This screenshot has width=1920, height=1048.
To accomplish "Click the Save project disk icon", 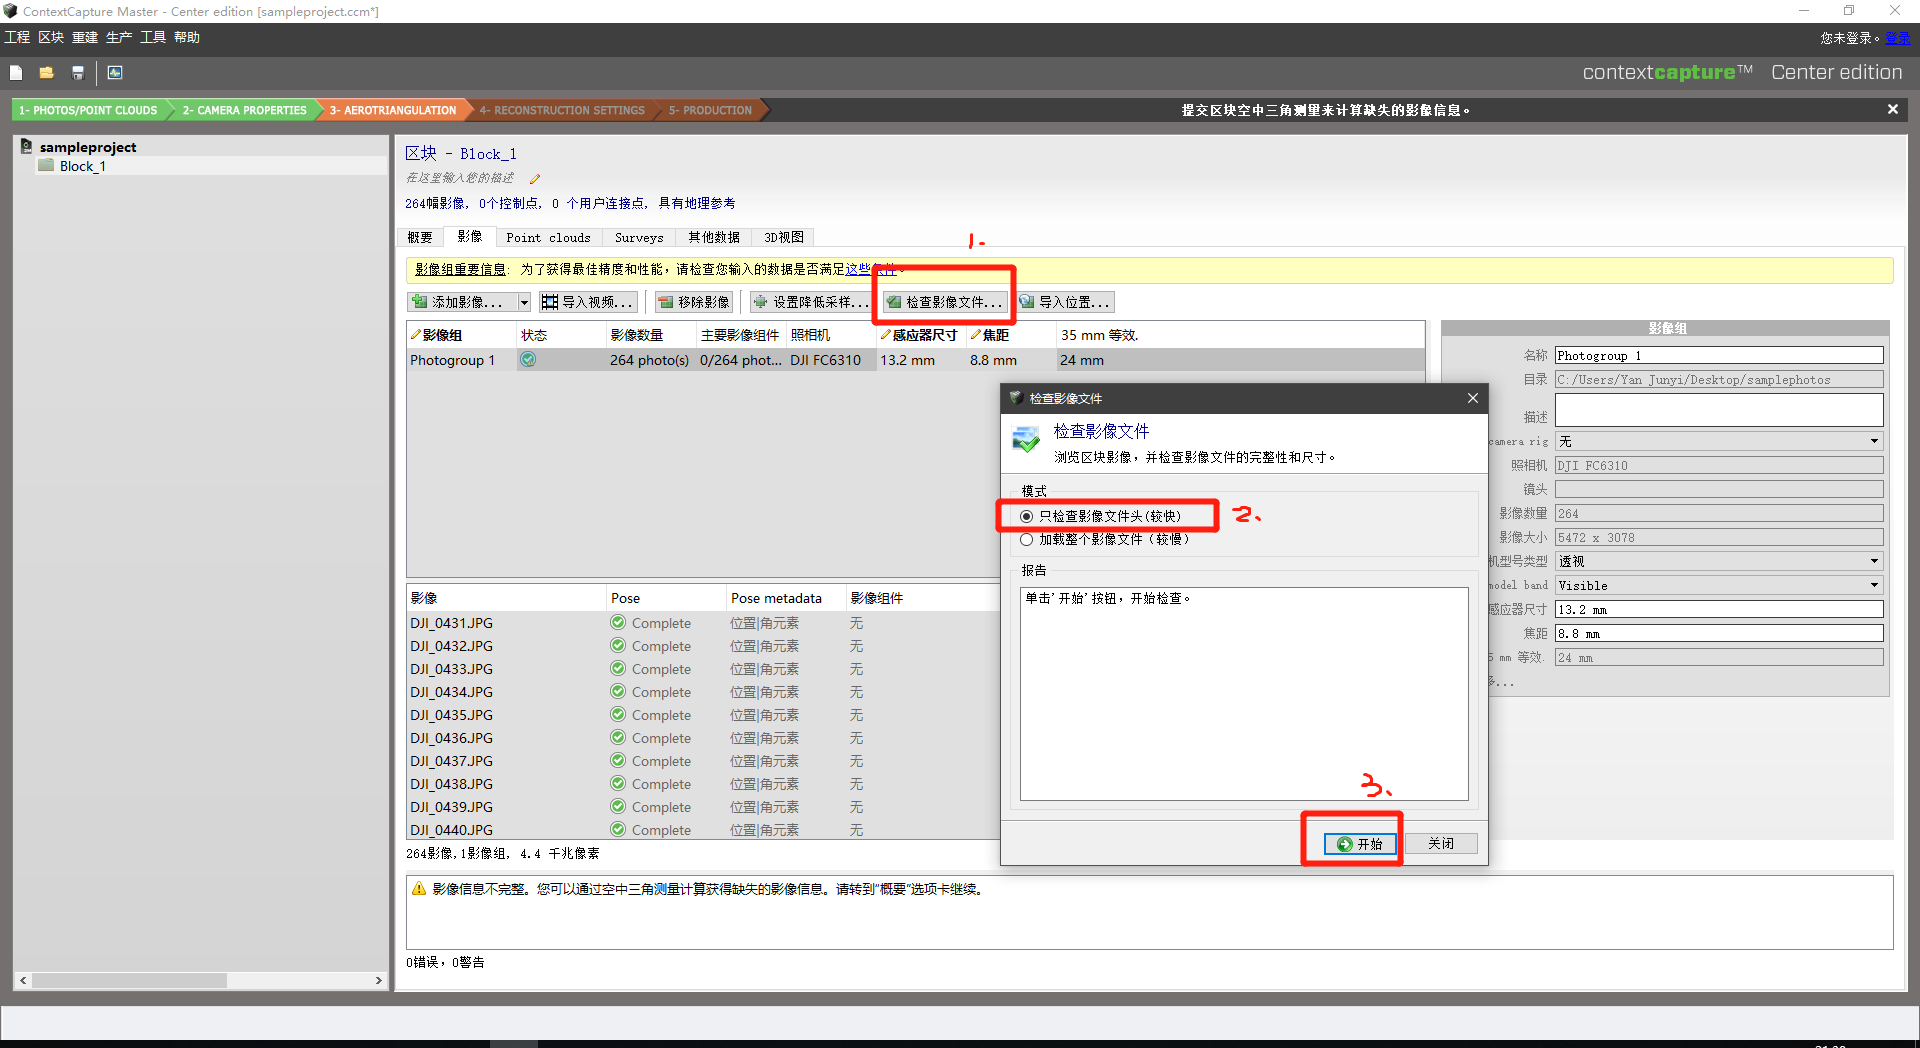I will coord(77,73).
